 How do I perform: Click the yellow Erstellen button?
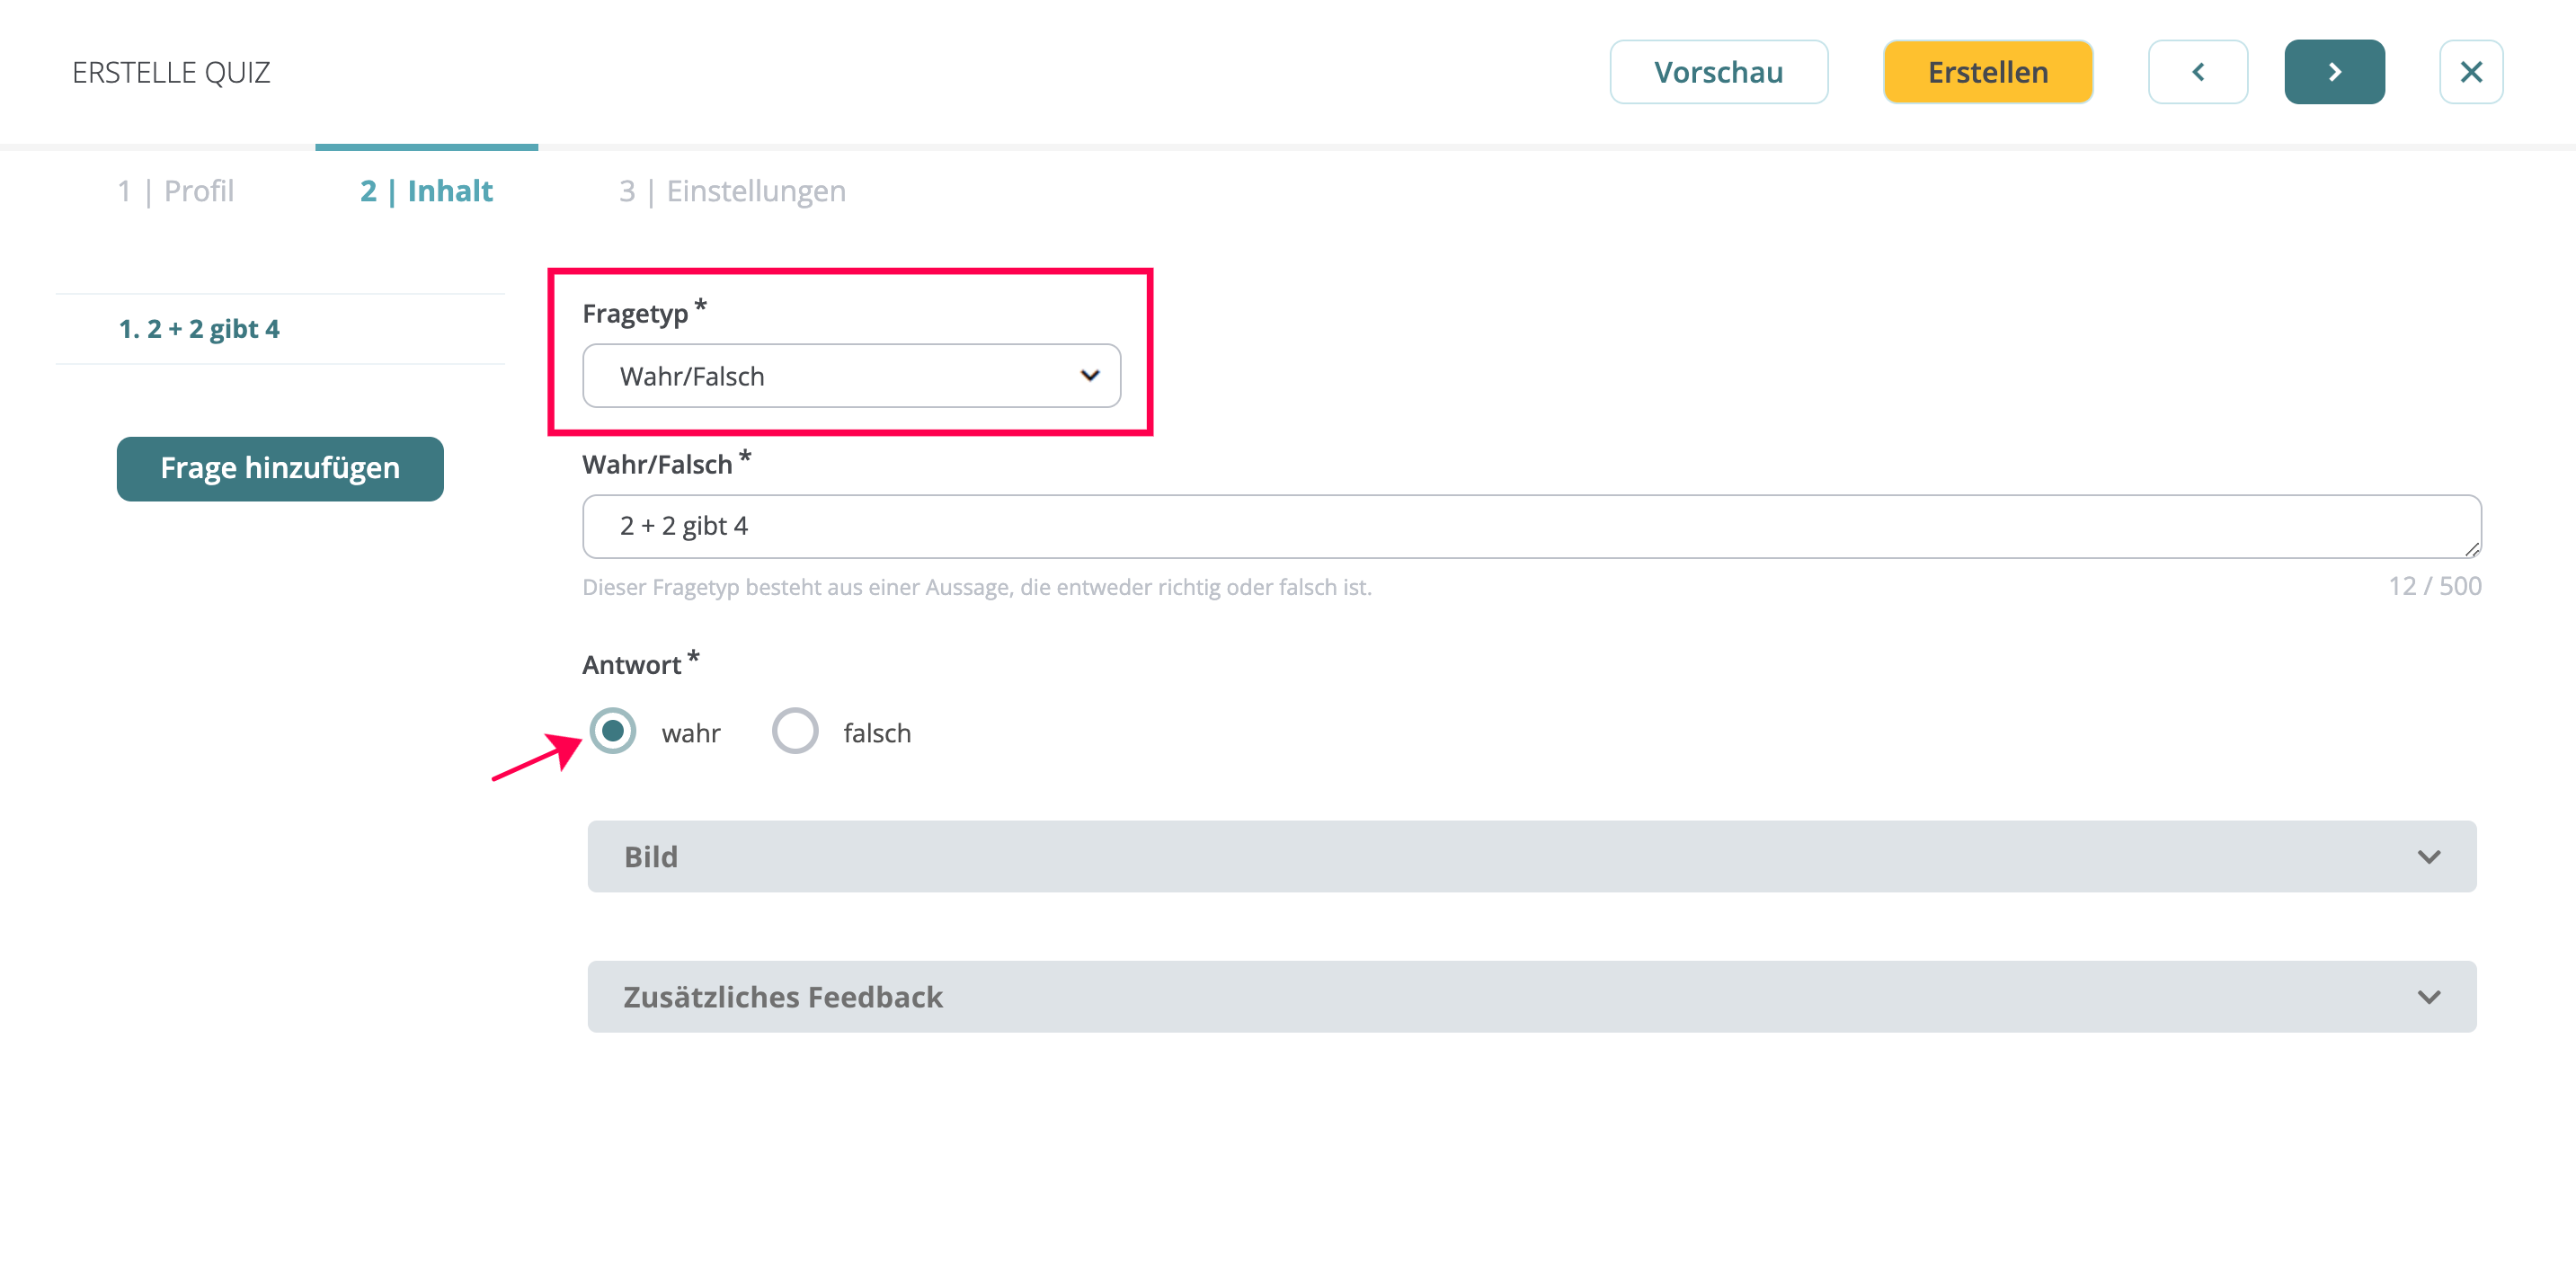[x=1988, y=72]
